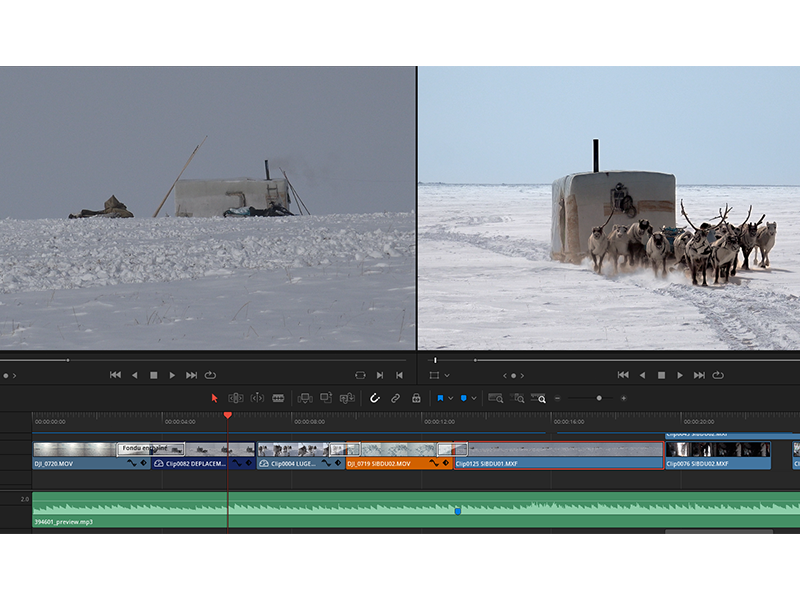Activate the Dynamic Trim Mode tool
This screenshot has height=600, width=800.
point(257,398)
